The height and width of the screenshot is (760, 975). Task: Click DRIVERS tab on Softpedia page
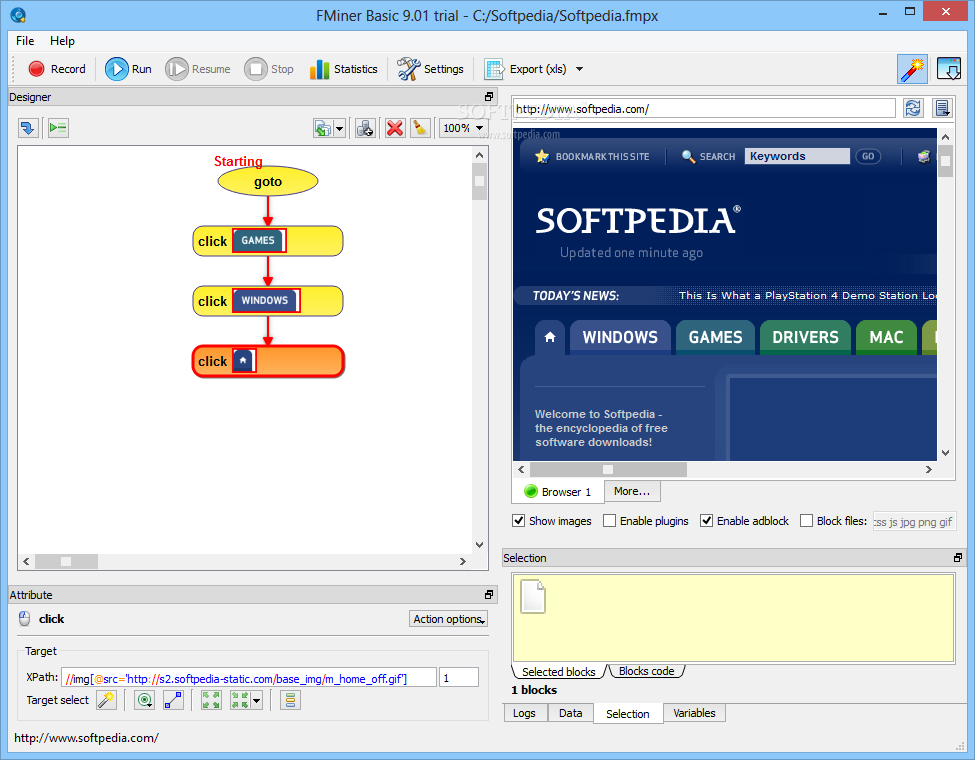tap(805, 337)
